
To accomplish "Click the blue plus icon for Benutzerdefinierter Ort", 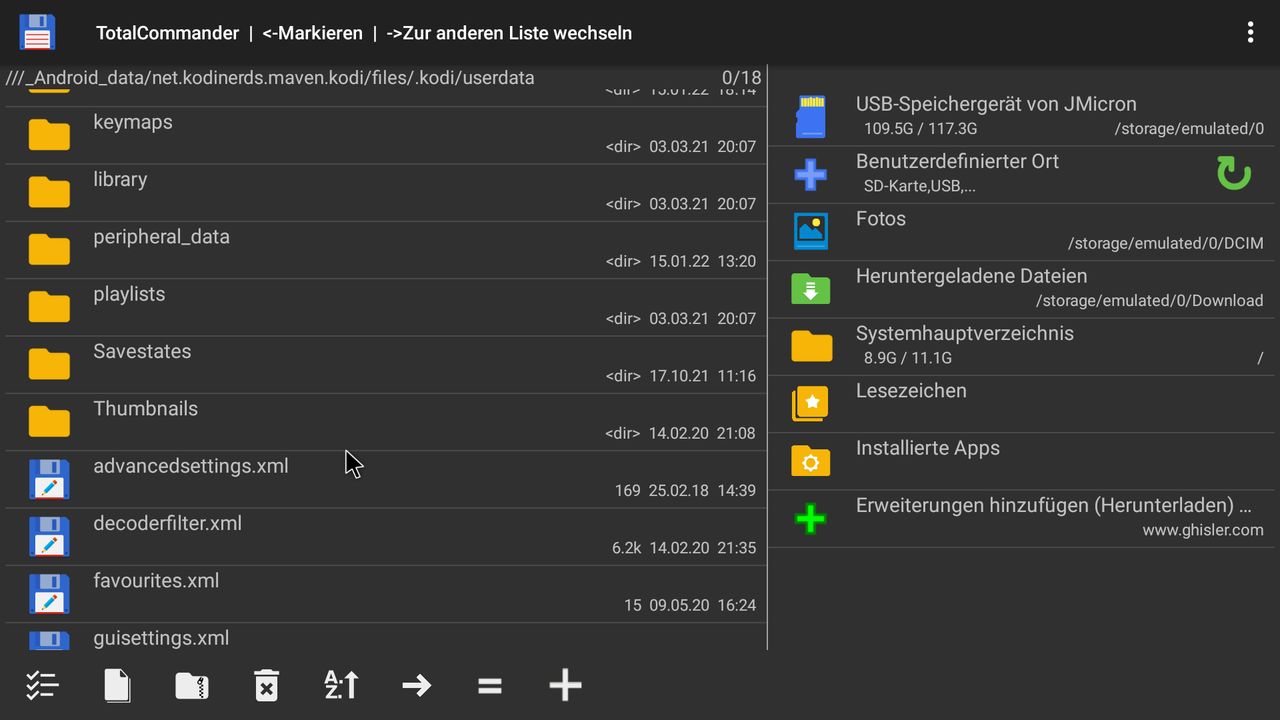I will (810, 174).
